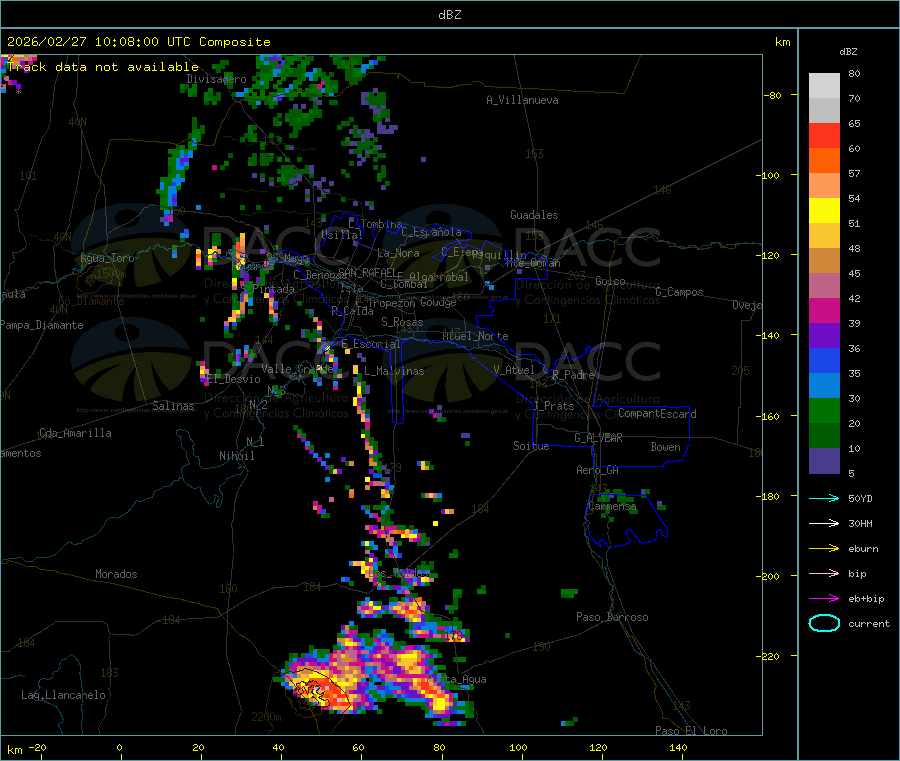This screenshot has width=900, height=761.
Task: Select the 'Paso_El_Loro' map label
Action: click(x=692, y=731)
